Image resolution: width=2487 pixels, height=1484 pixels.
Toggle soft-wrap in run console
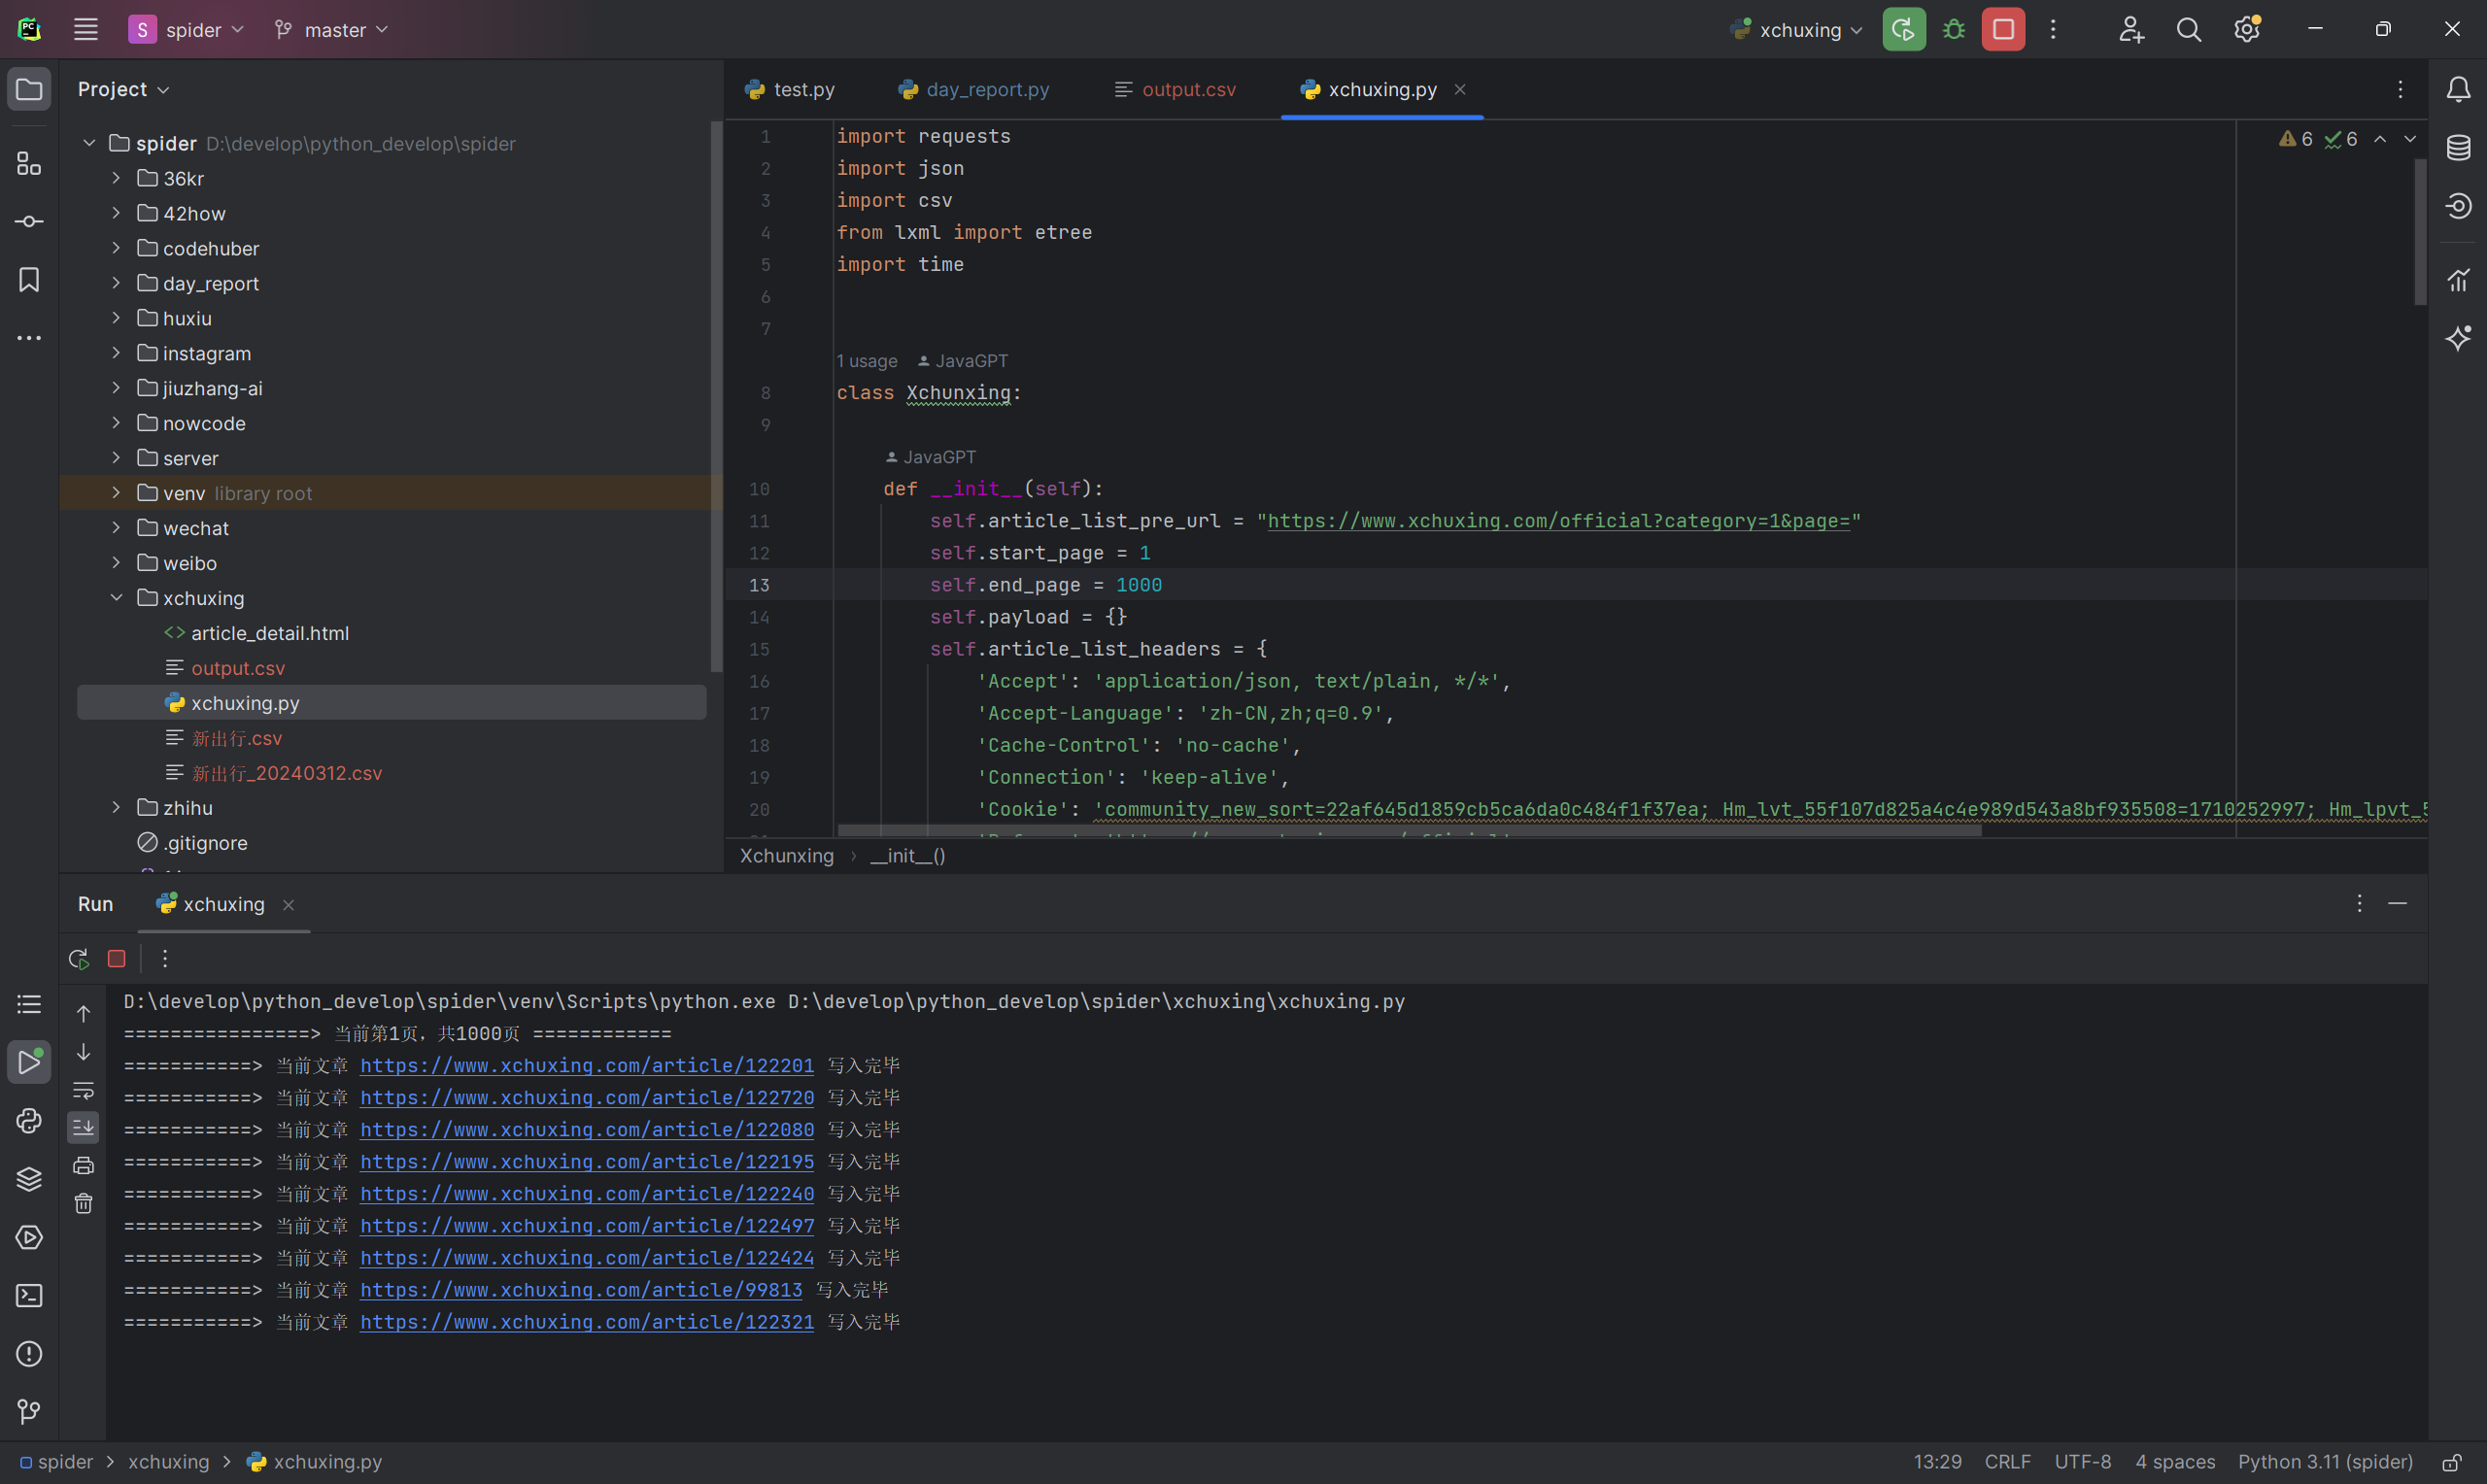click(84, 1090)
